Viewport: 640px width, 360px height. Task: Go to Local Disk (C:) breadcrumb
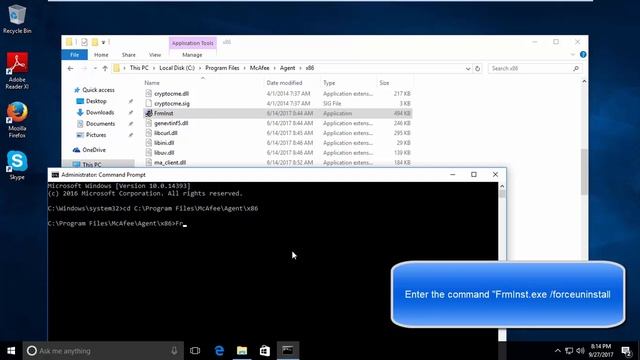[x=177, y=68]
